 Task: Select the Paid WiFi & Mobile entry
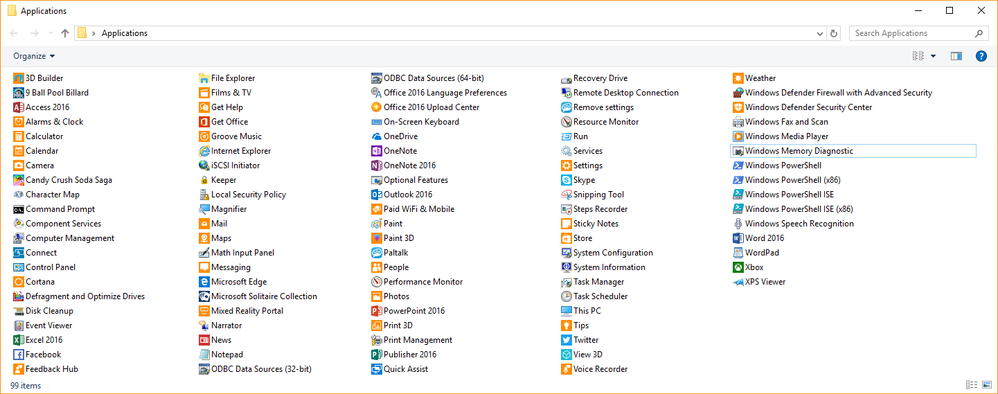coord(412,209)
